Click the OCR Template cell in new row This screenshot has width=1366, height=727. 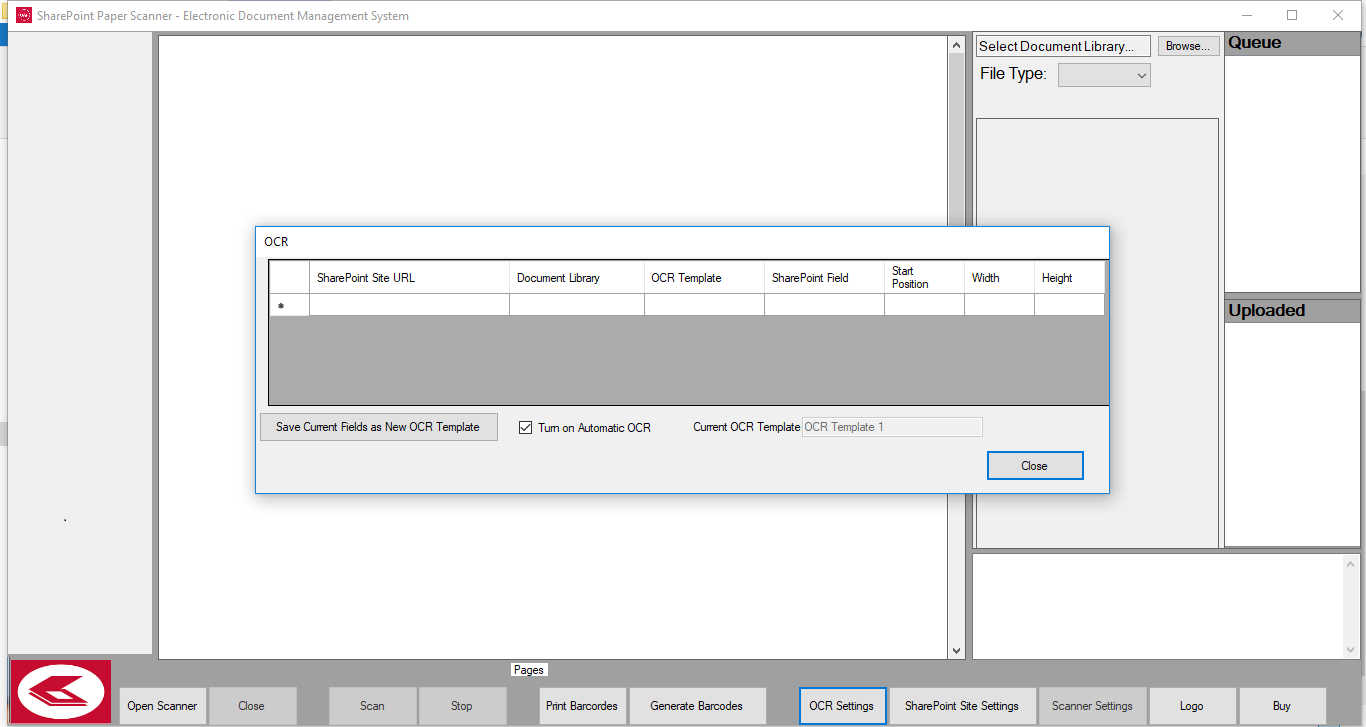pos(704,305)
